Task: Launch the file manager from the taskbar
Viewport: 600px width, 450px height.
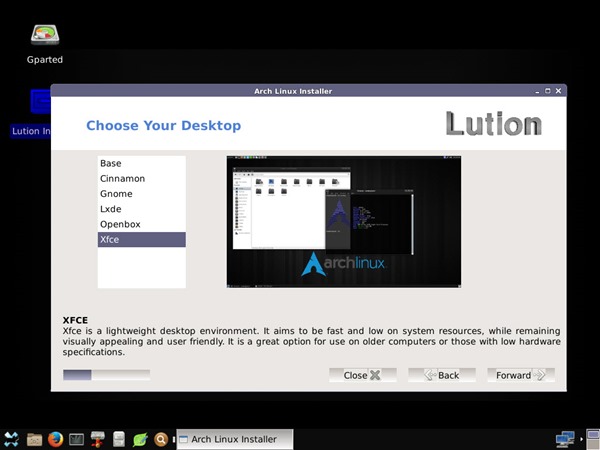Action: [34, 439]
